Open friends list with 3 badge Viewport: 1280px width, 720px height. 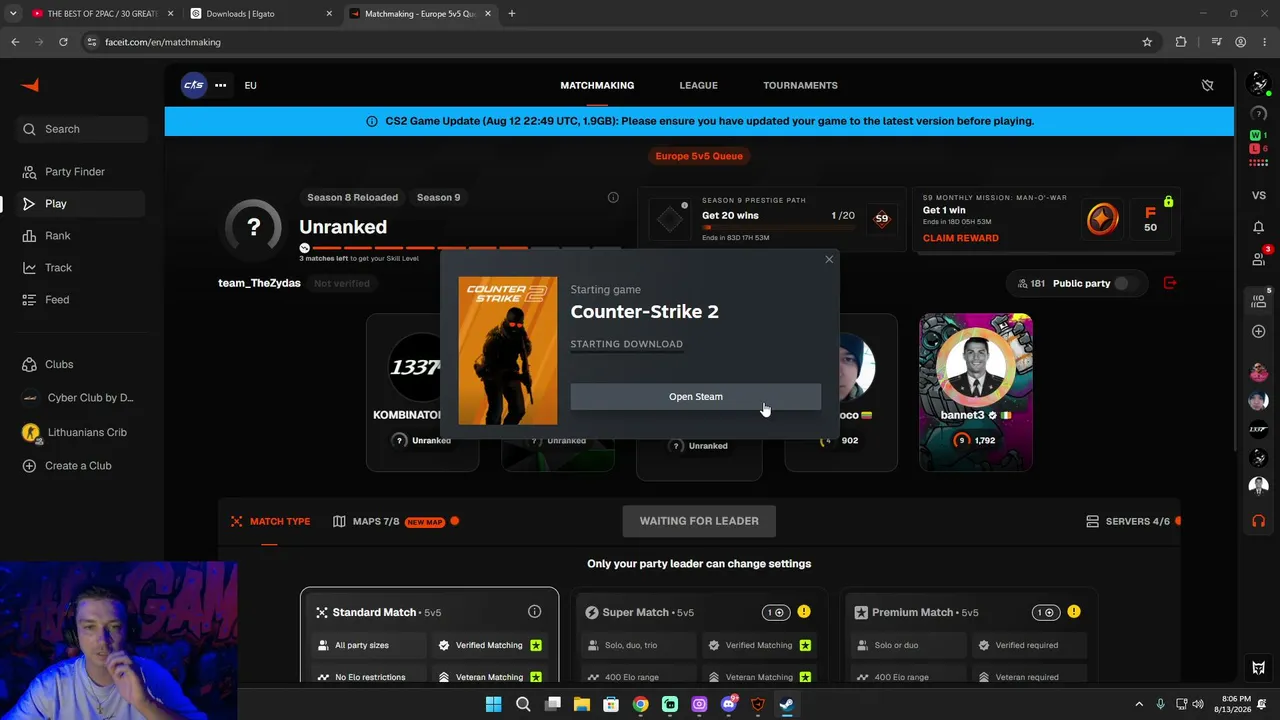[1259, 259]
